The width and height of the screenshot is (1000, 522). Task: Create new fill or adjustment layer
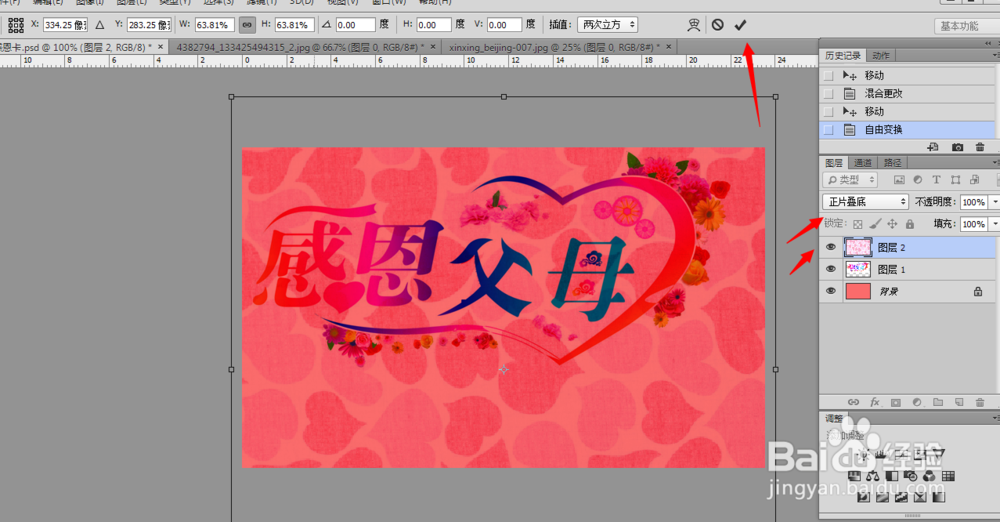point(917,402)
